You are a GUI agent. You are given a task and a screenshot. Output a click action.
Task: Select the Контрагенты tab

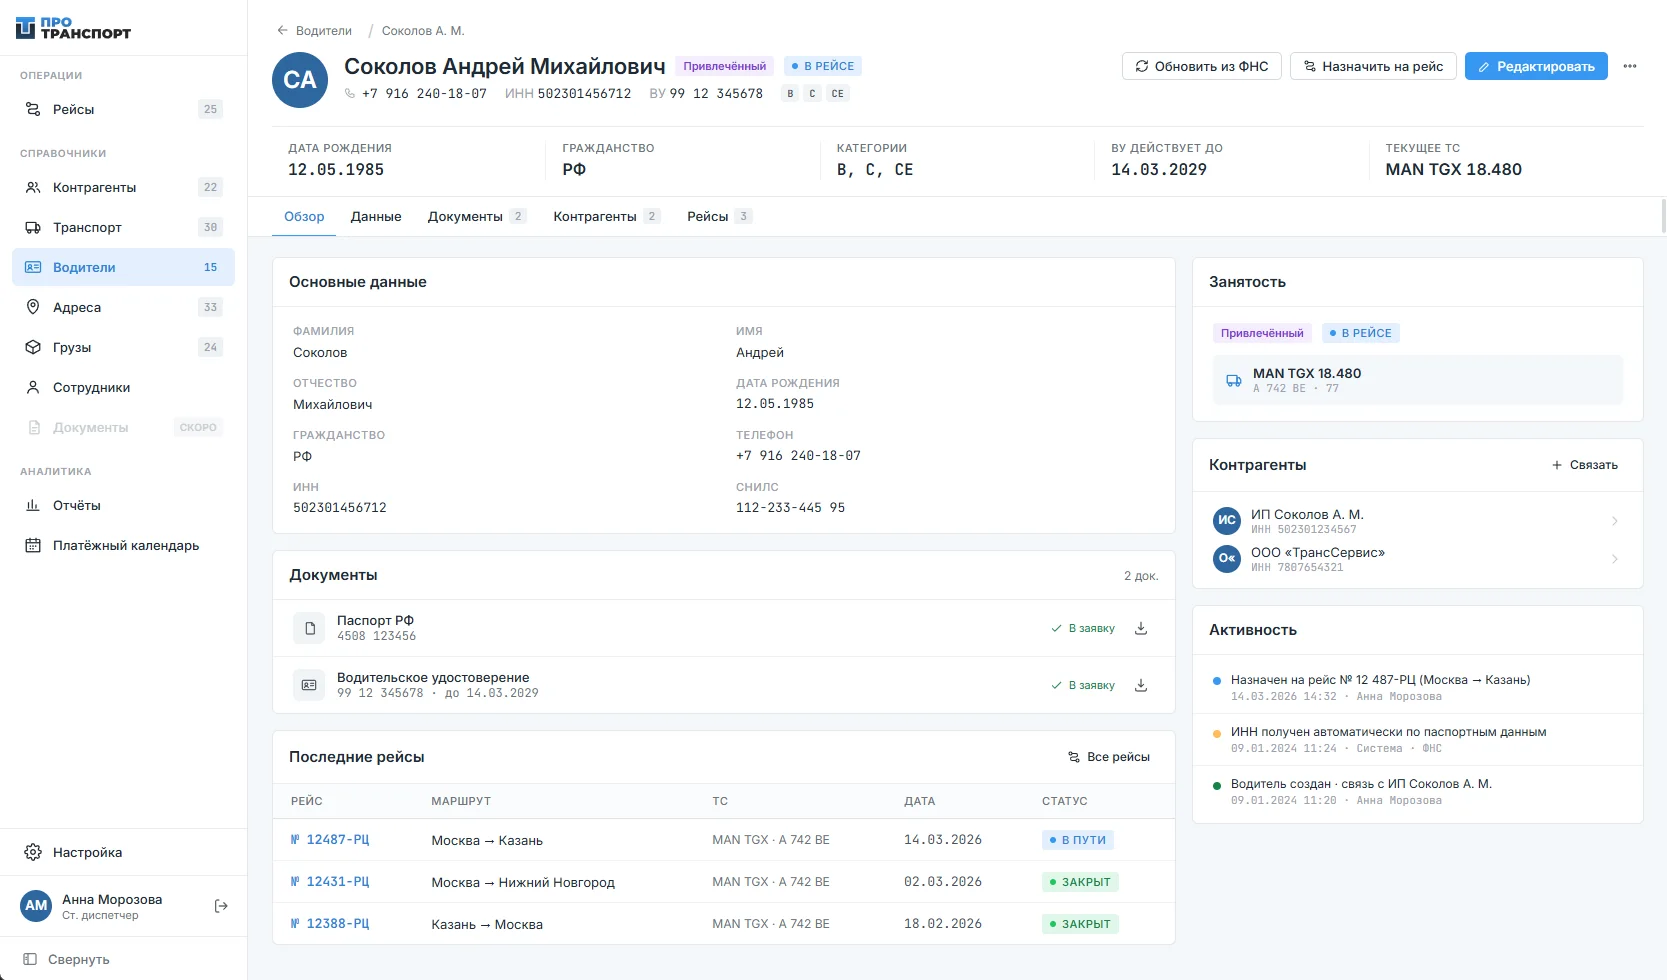coord(606,216)
